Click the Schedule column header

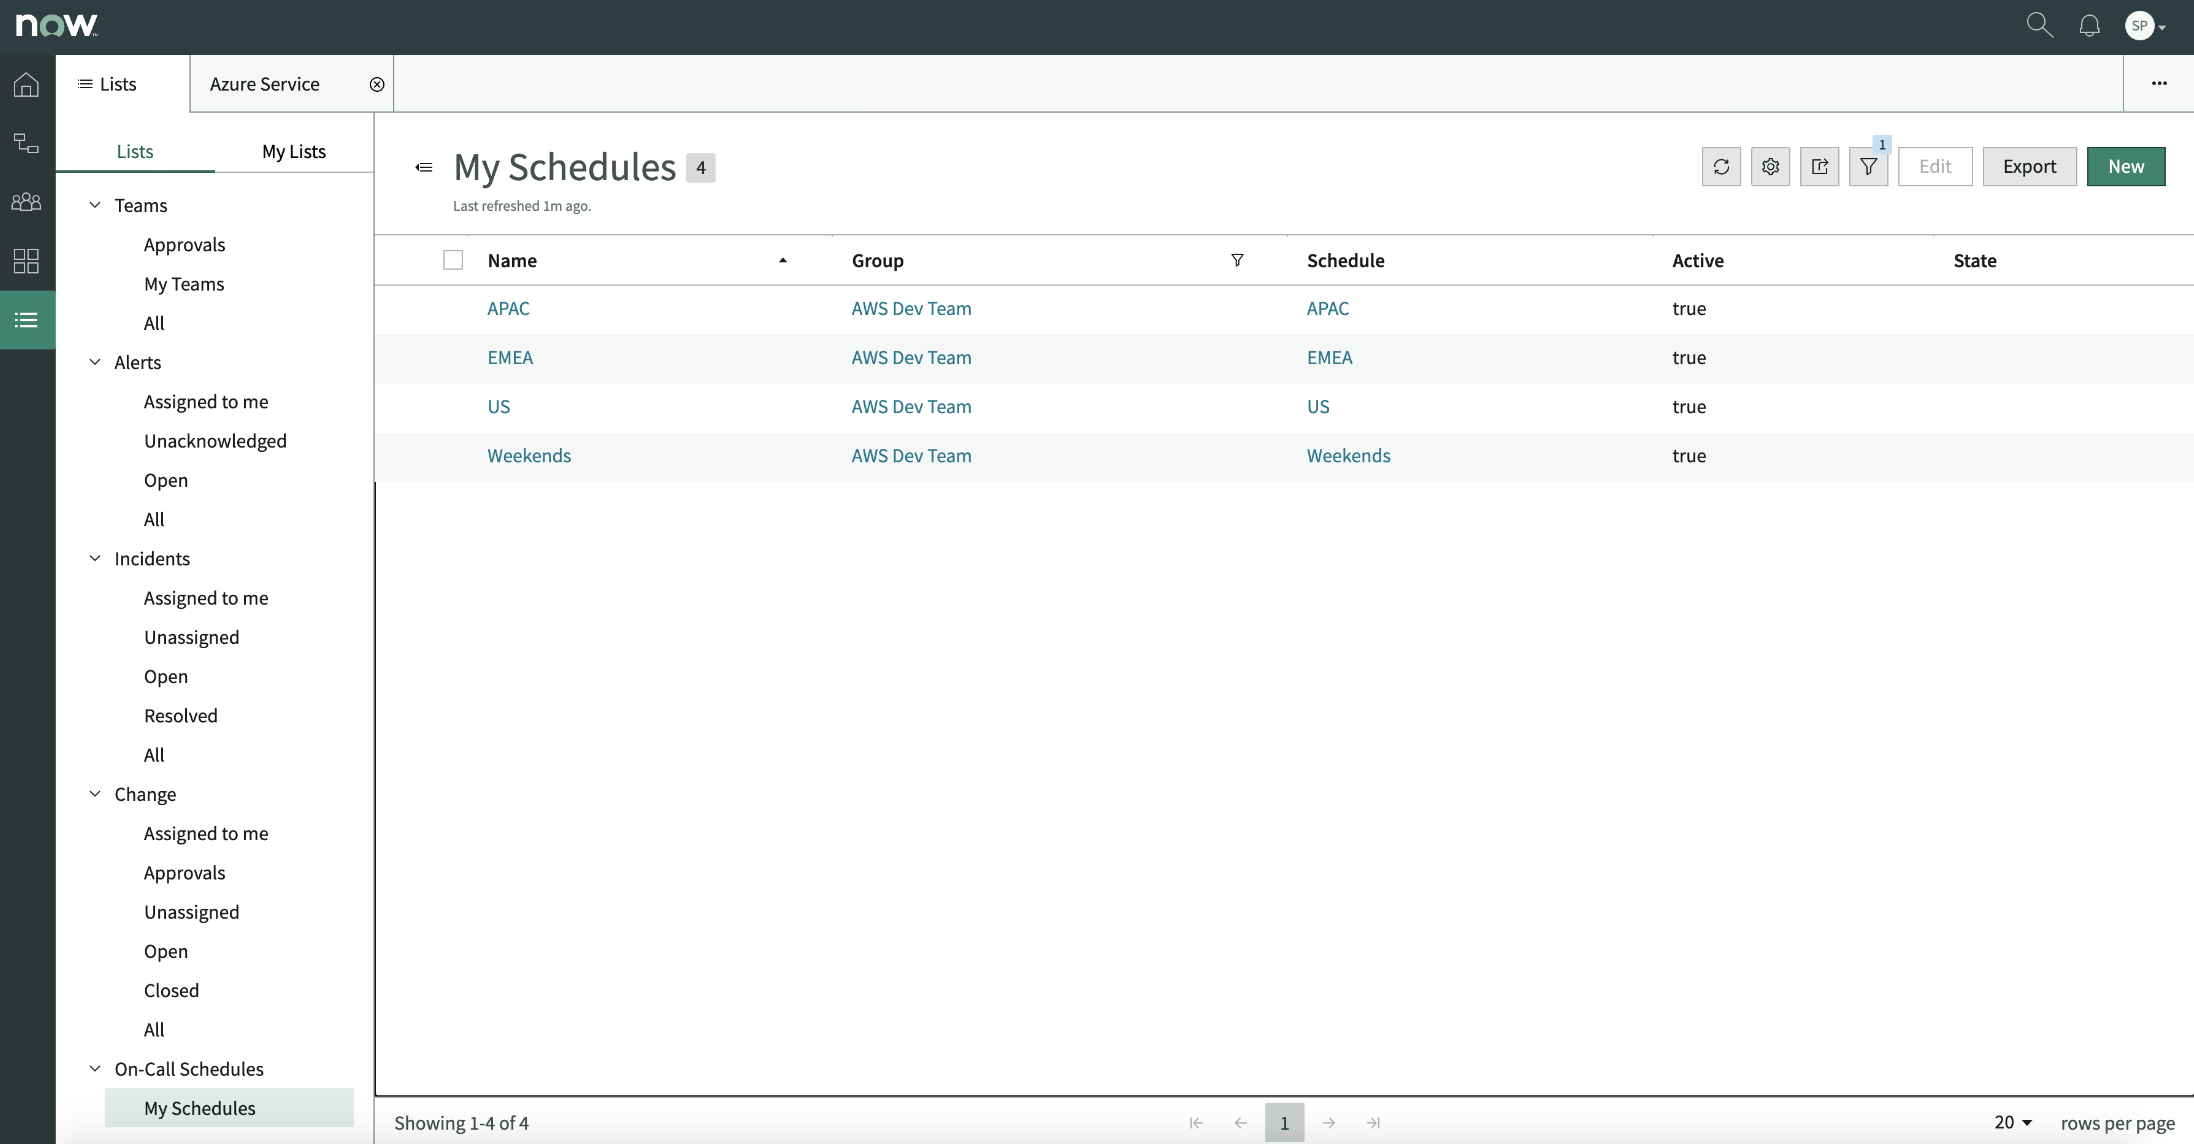pyautogui.click(x=1345, y=260)
